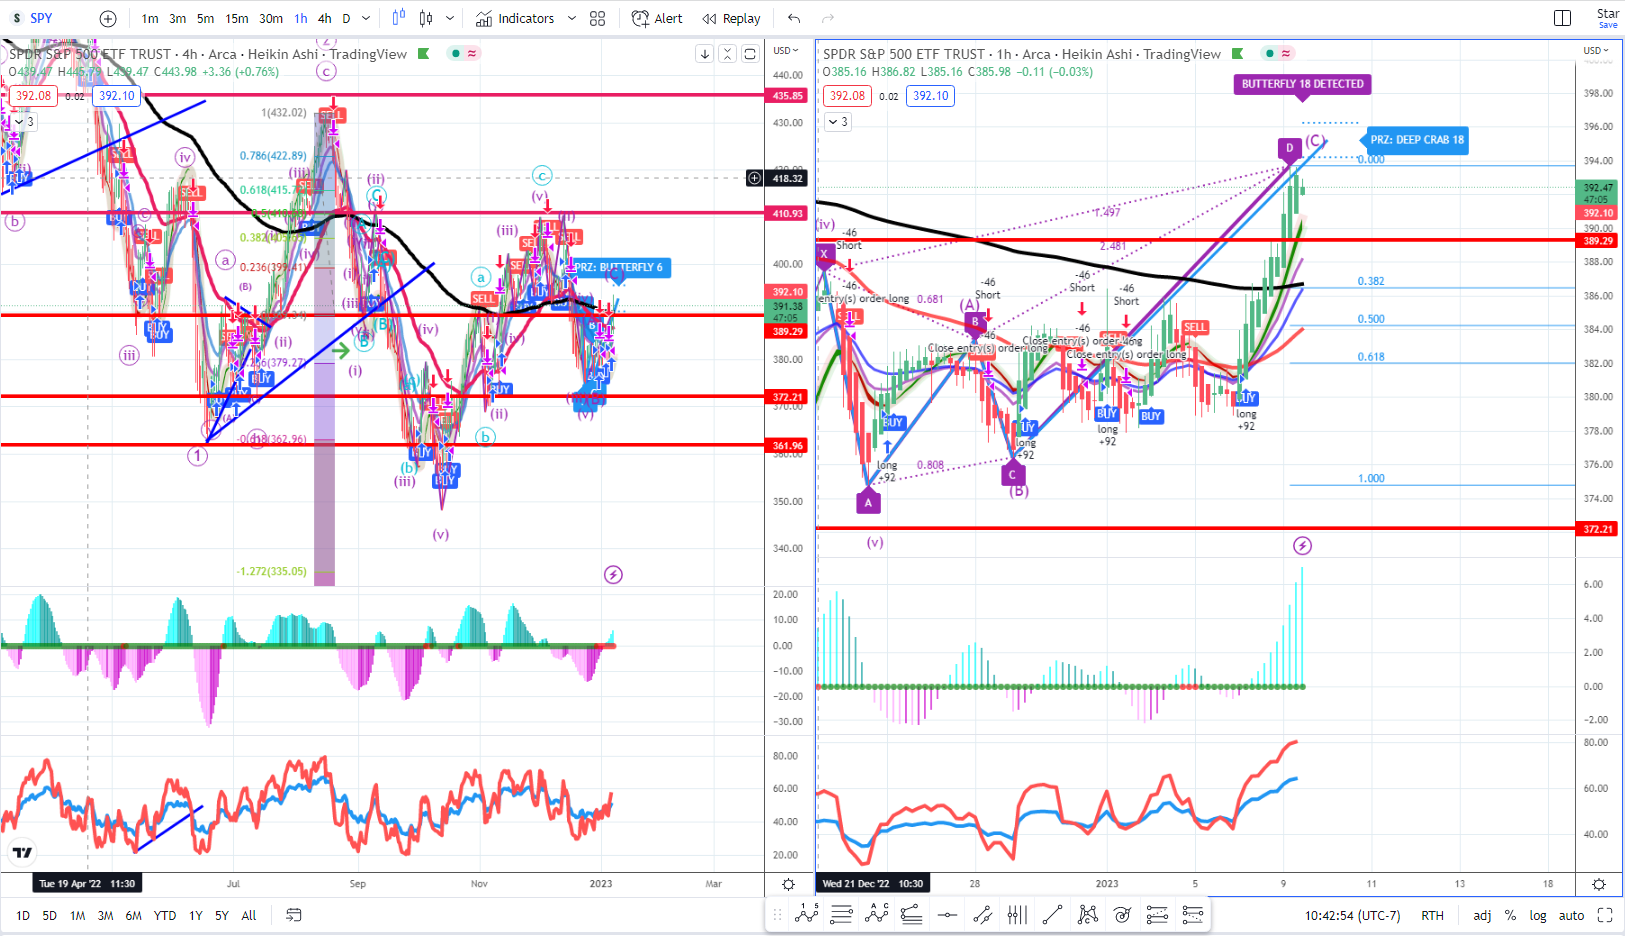The image size is (1625, 936).
Task: Expand the 3 collapsed indicators on right chart
Action: coord(838,122)
